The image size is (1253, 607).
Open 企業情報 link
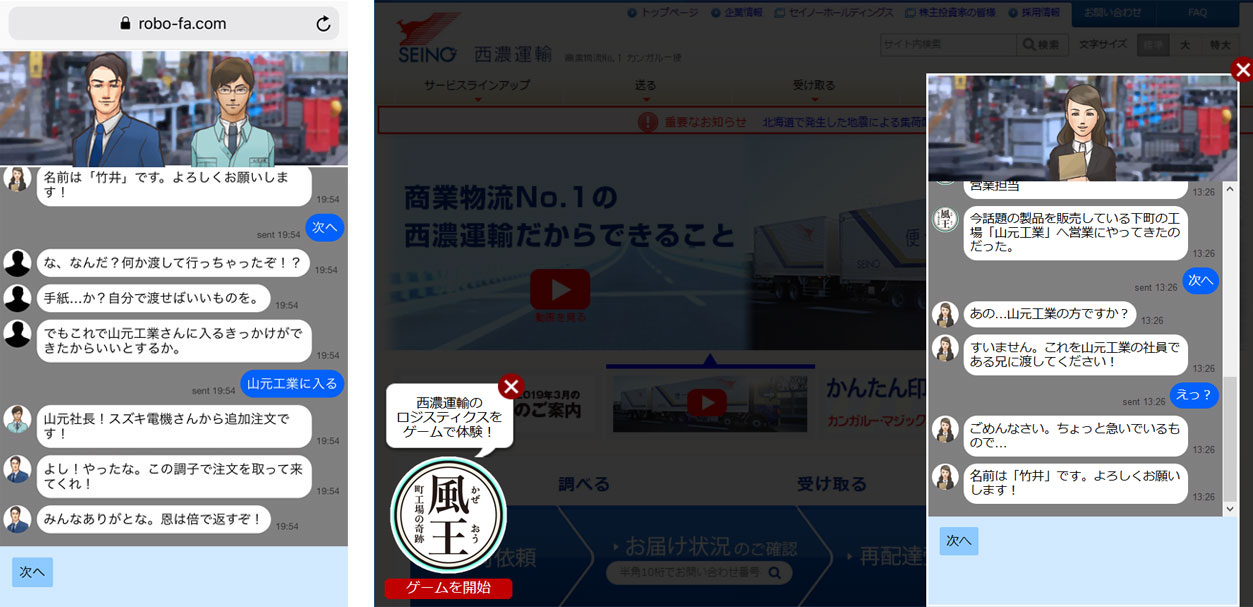coord(736,13)
